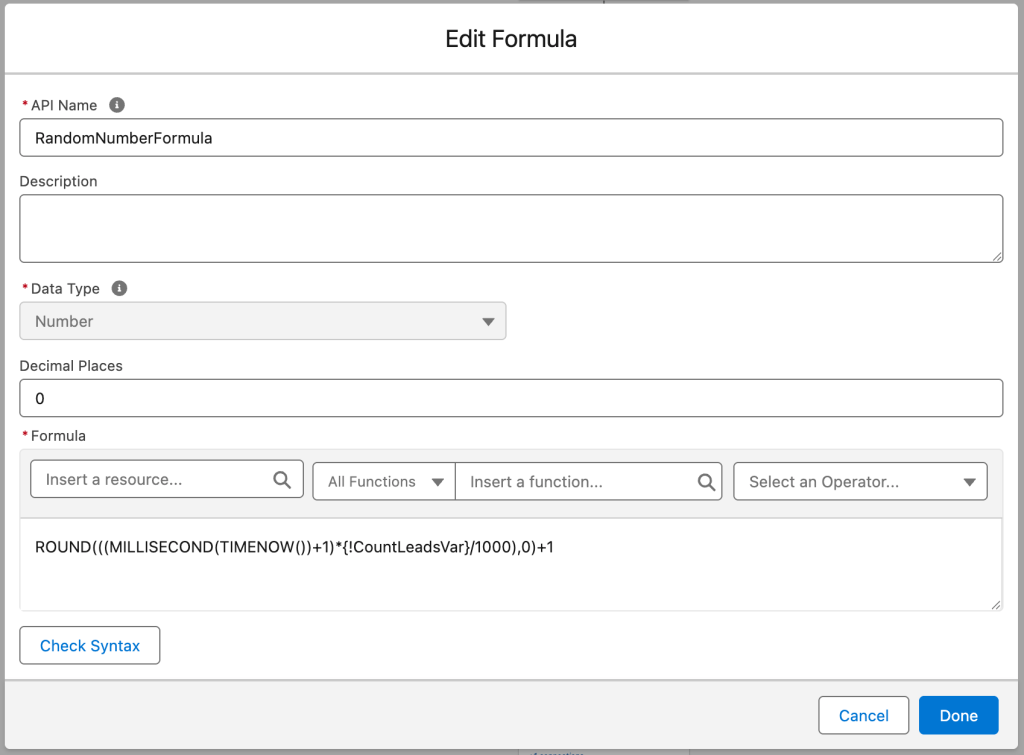The height and width of the screenshot is (755, 1024).
Task: Click the Insert a resource search box
Action: pos(150,479)
